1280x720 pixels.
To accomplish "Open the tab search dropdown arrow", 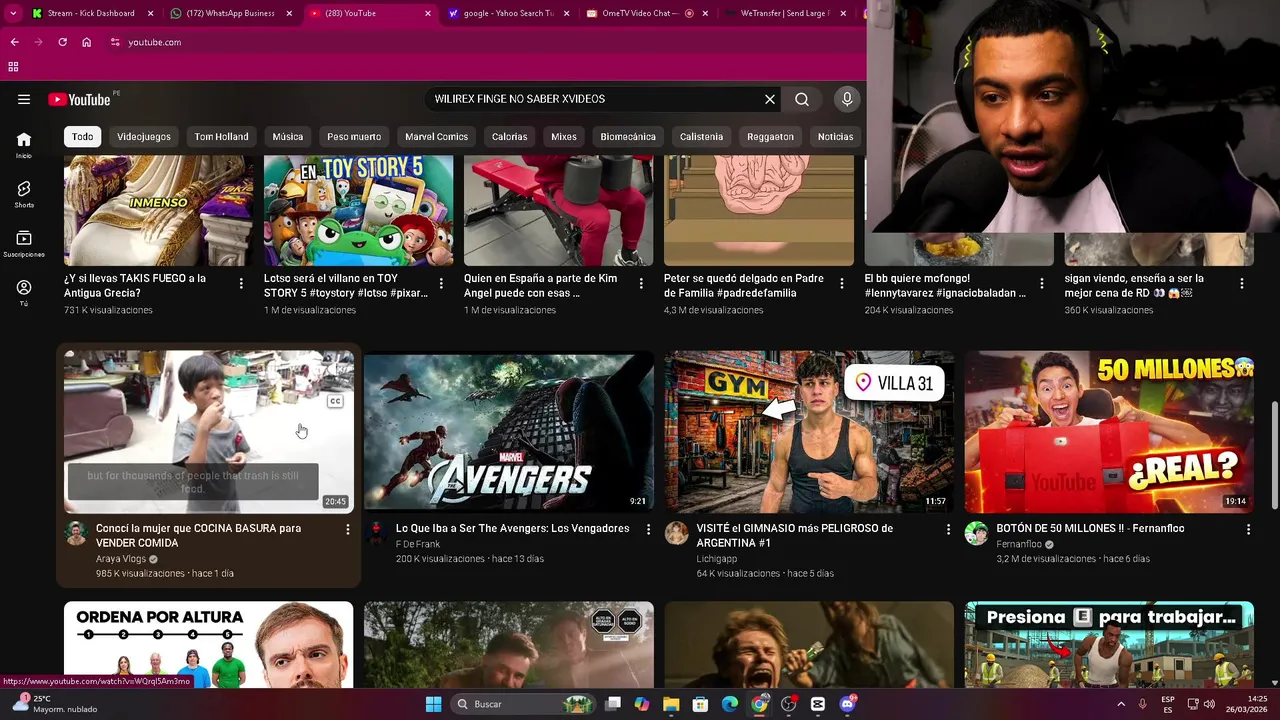I will tap(11, 13).
